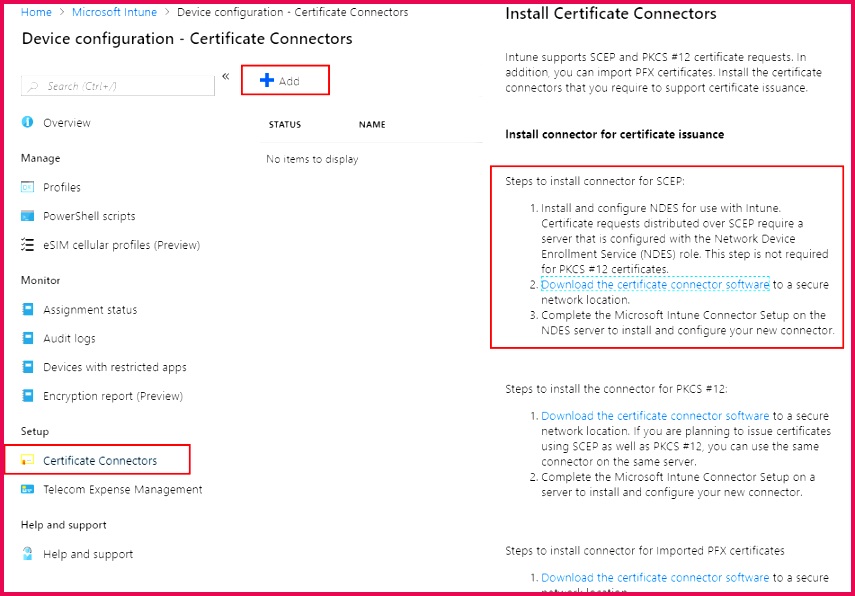Screen dimensions: 855x596
Task: Select Assignment status under Monitor
Action: (x=90, y=310)
